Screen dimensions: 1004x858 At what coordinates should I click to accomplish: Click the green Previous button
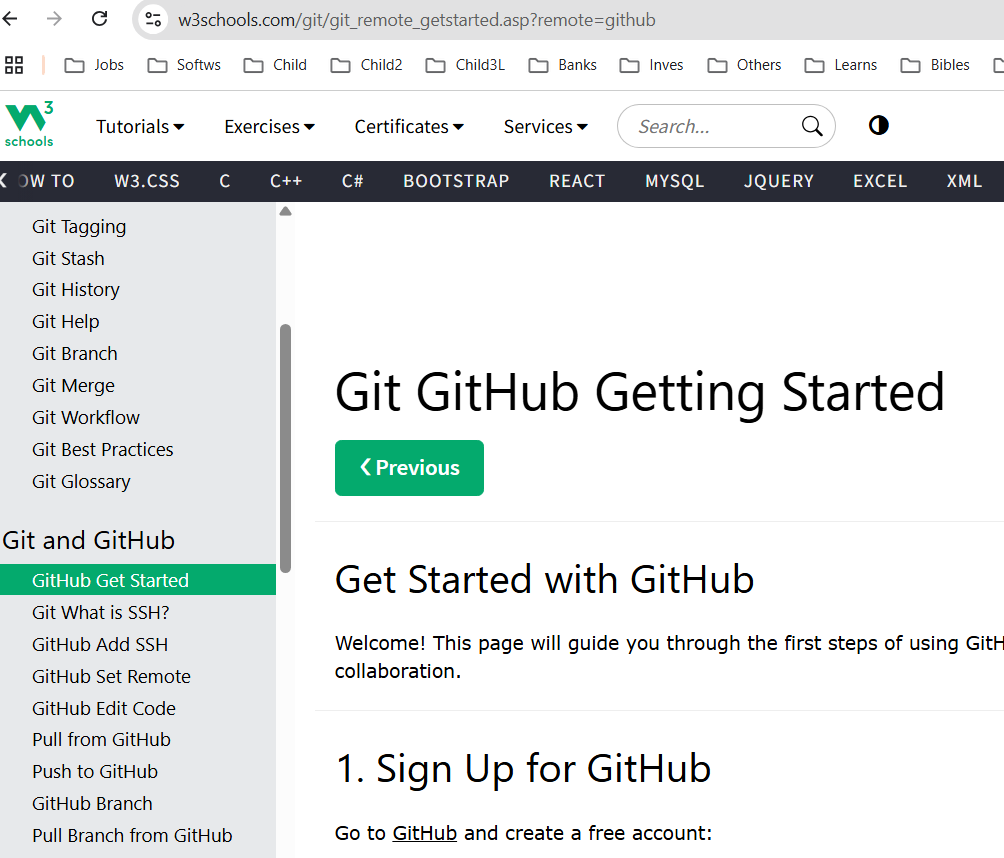tap(409, 467)
